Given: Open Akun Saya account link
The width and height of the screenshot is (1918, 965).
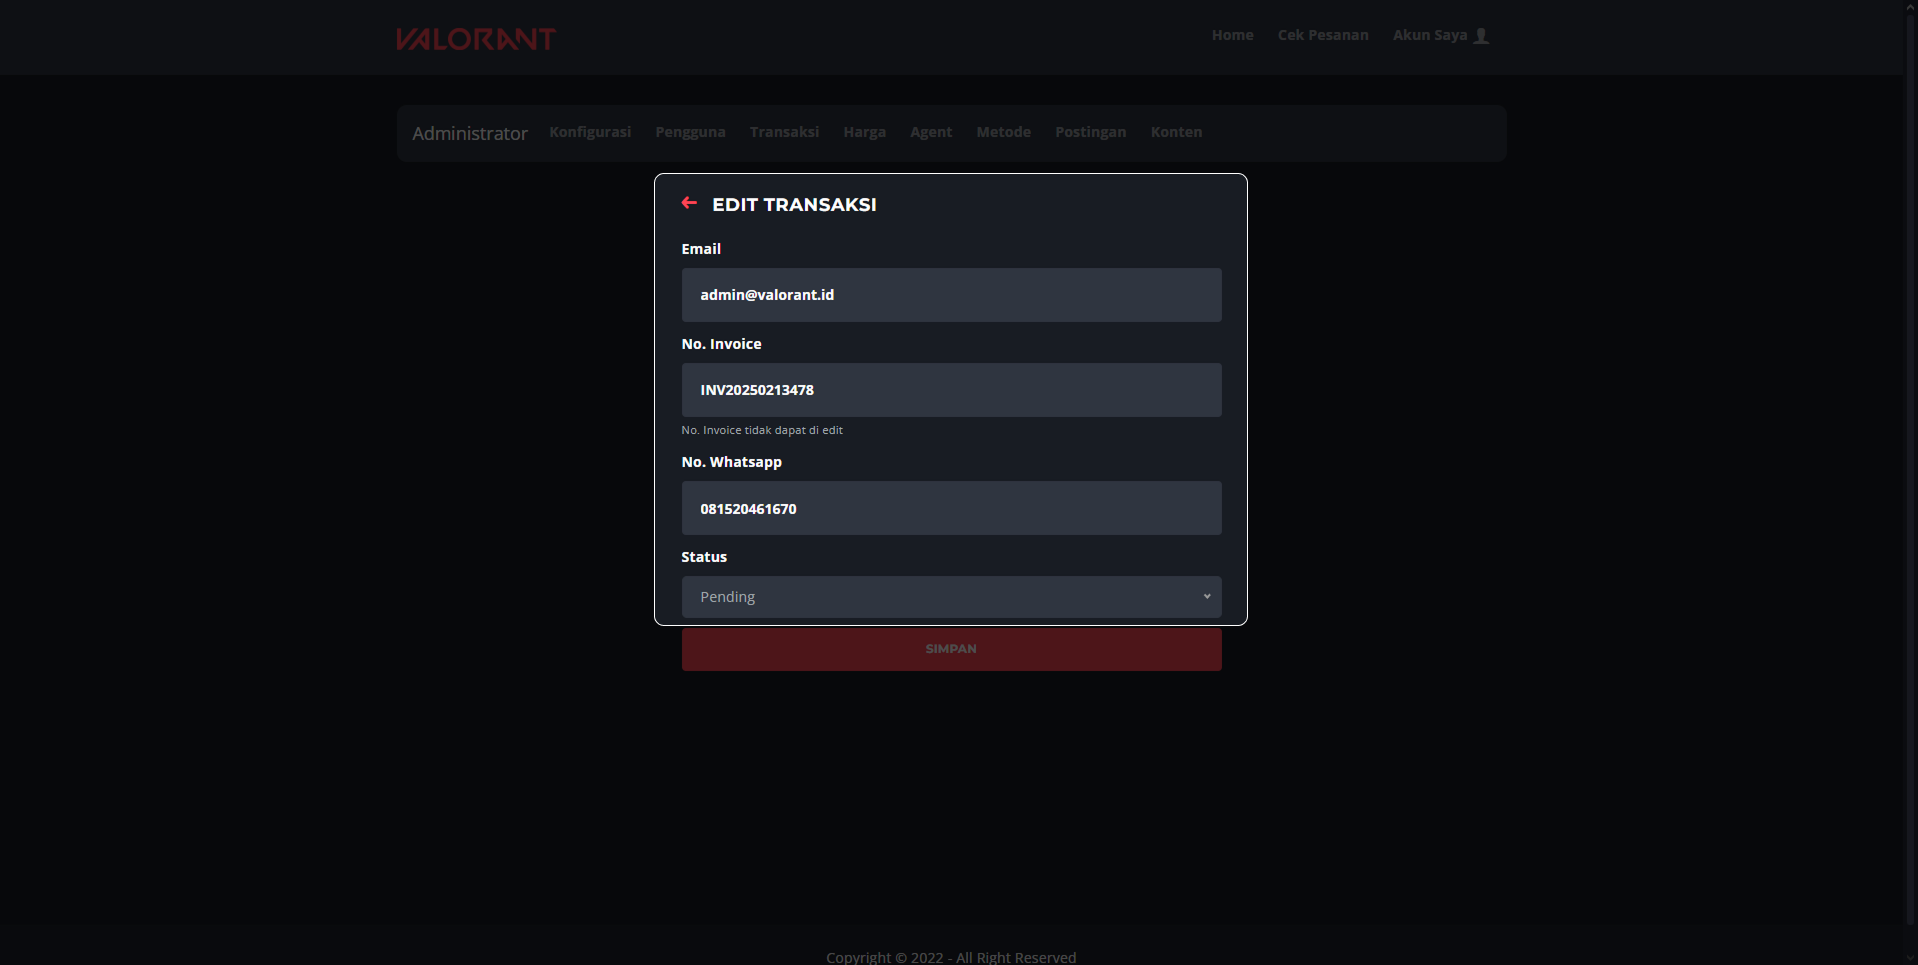Looking at the screenshot, I should [x=1430, y=35].
